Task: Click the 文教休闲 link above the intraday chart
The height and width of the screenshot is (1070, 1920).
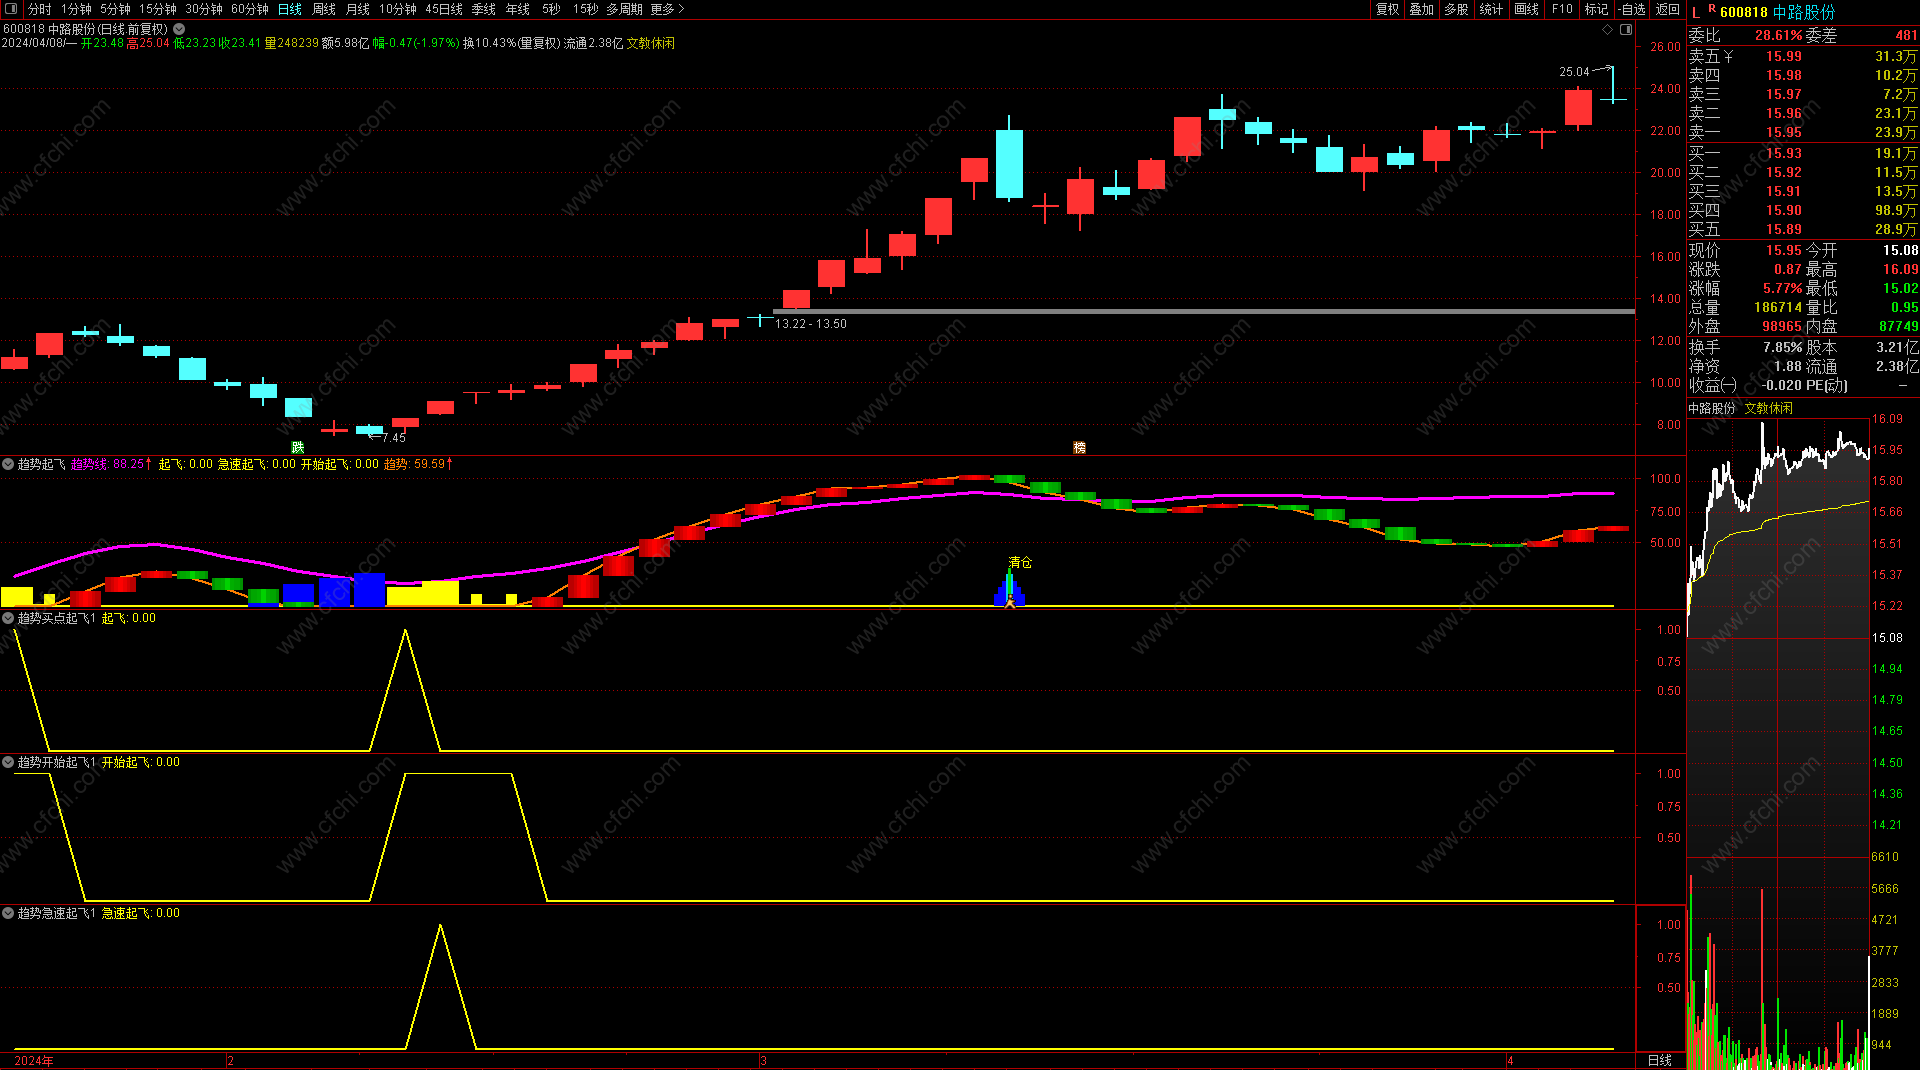Action: tap(1769, 409)
